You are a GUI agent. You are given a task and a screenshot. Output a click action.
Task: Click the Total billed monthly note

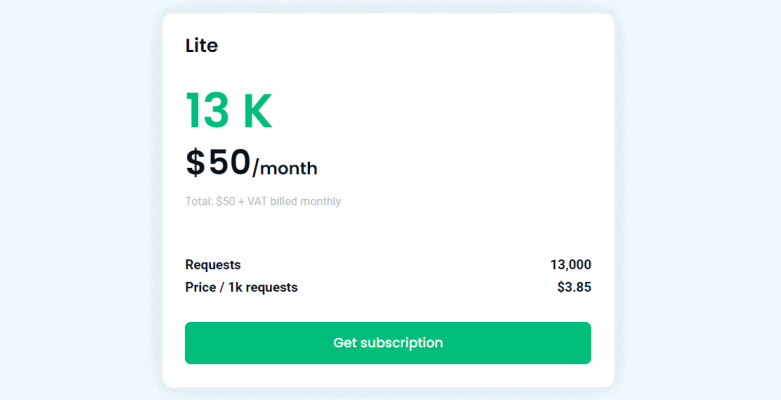263,201
